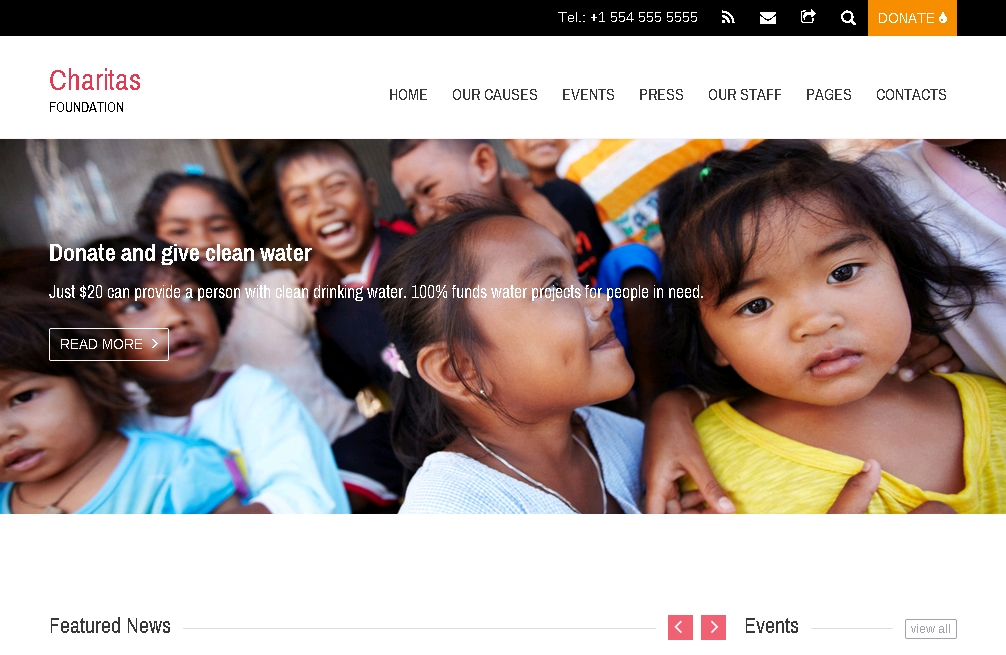This screenshot has width=1006, height=655.
Task: Click the share icon in top bar
Action: (808, 17)
